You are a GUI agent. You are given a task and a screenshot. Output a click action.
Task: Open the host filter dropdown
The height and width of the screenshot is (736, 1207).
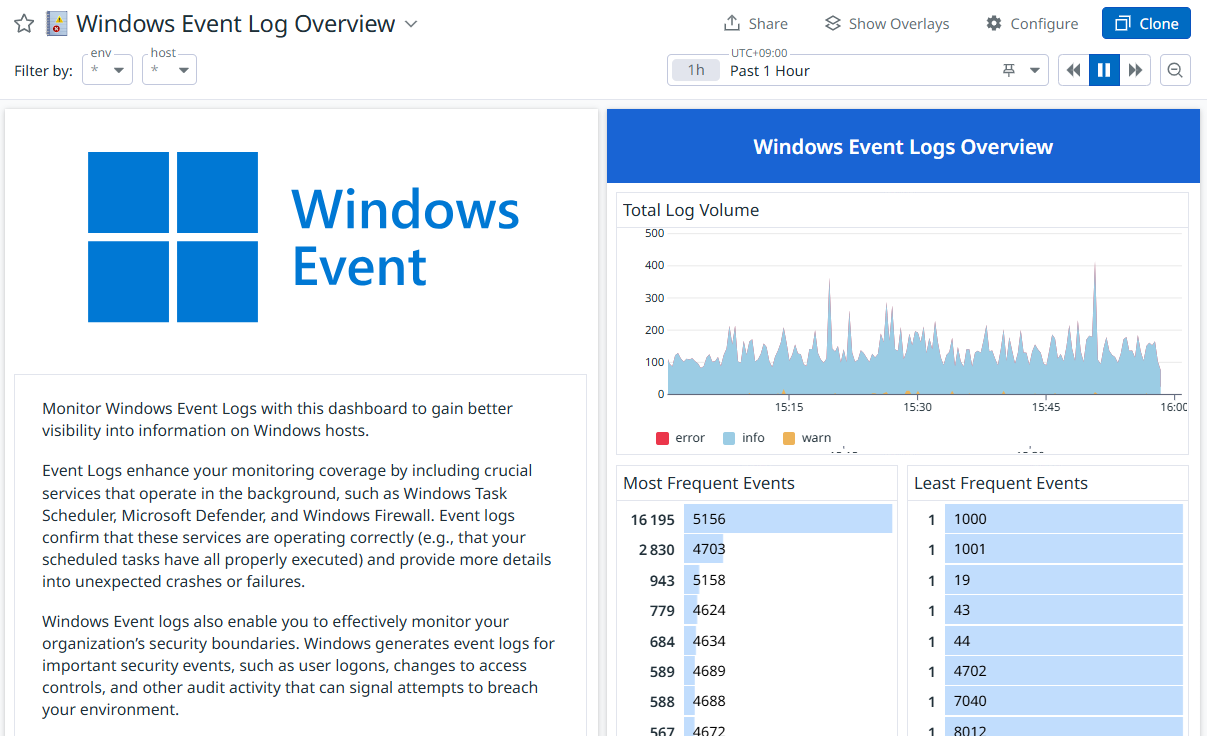tap(170, 70)
